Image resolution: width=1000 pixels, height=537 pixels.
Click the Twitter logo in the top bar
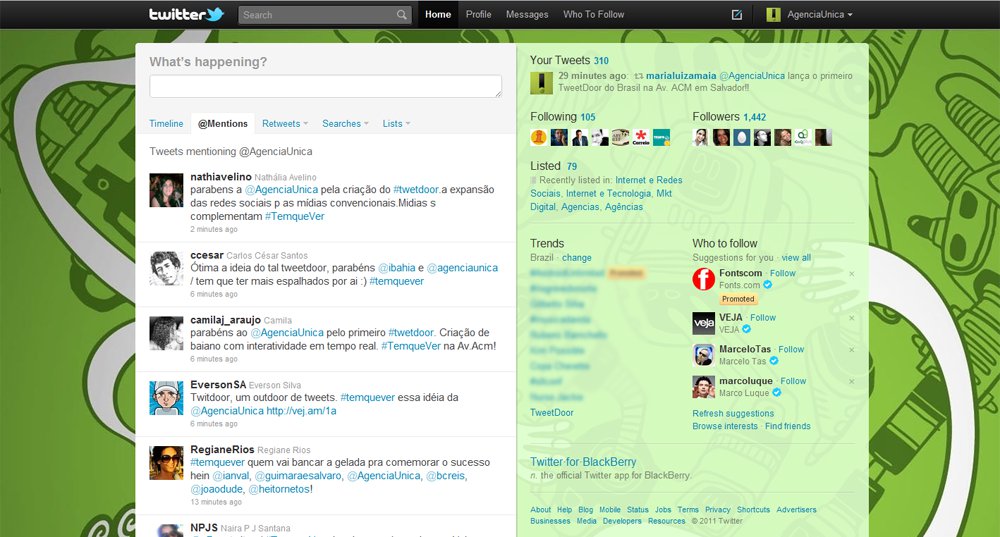(187, 14)
